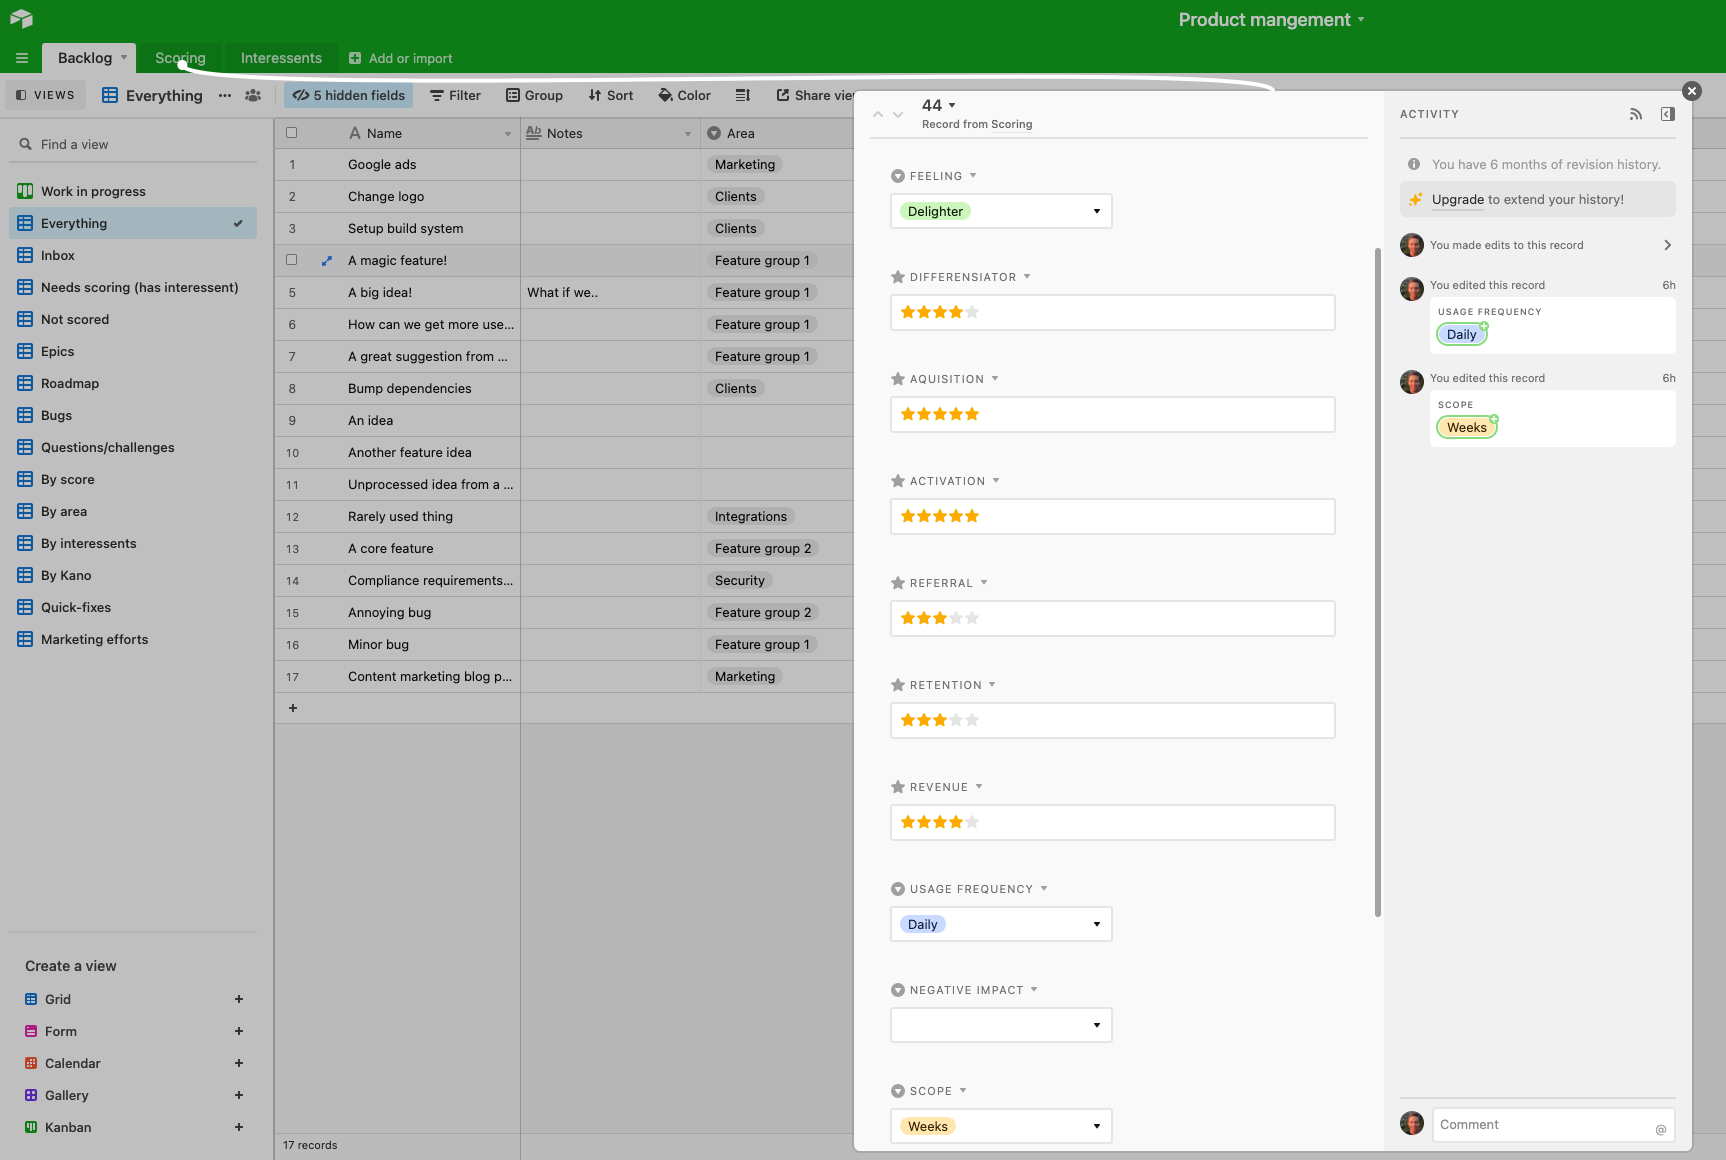Set Referral rating to five stars
Screen dimensions: 1726x1160
click(x=972, y=618)
